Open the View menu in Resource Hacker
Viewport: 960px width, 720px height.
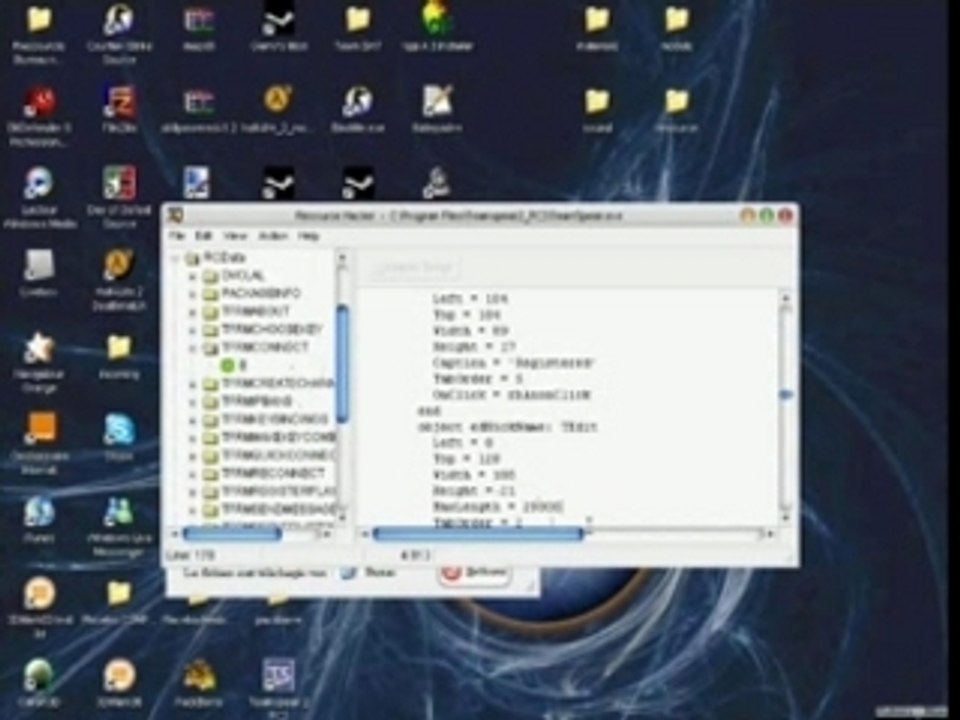(x=235, y=236)
